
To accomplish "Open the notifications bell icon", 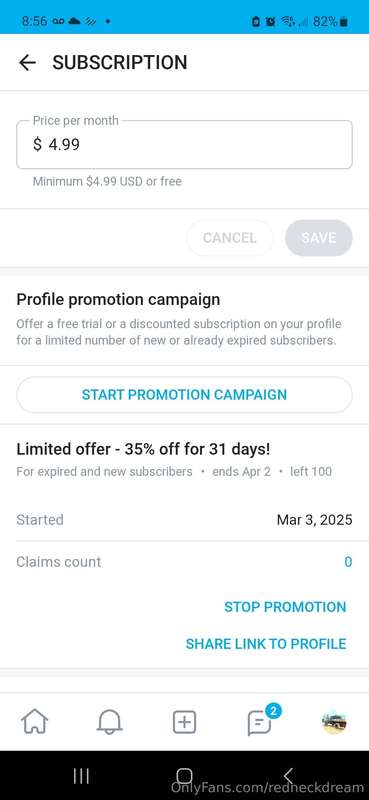I will point(109,722).
